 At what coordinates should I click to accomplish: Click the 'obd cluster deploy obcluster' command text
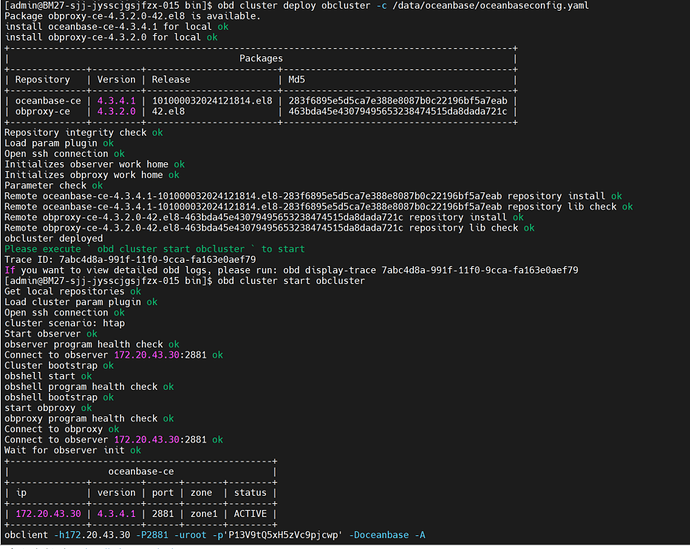pos(294,6)
